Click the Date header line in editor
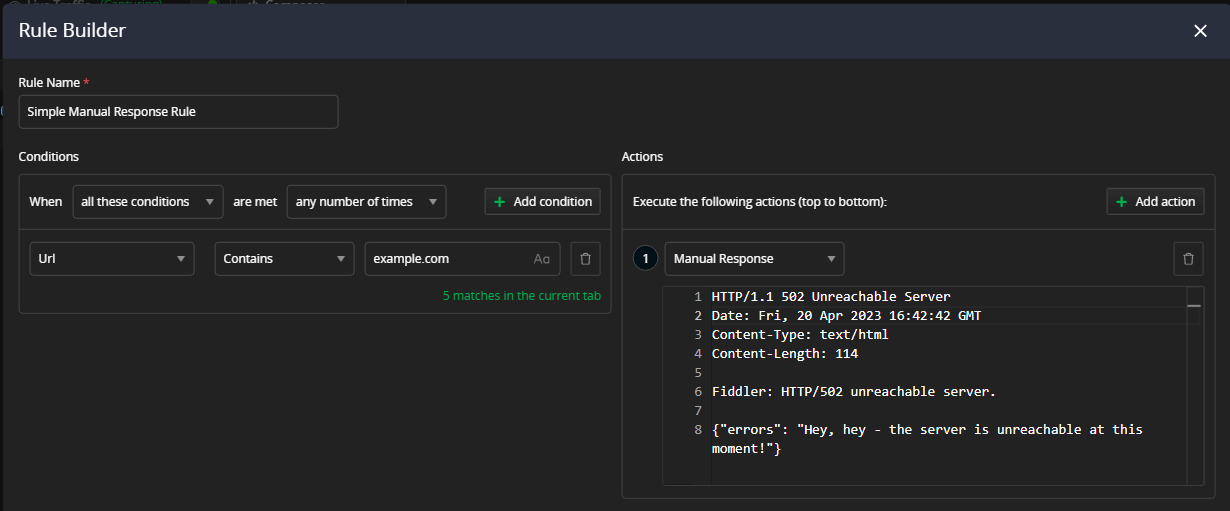The width and height of the screenshot is (1230, 511). tap(846, 316)
